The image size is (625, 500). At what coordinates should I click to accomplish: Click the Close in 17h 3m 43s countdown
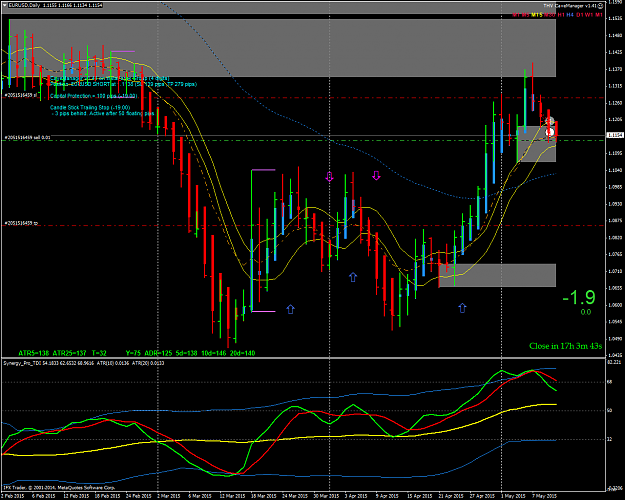[x=565, y=346]
